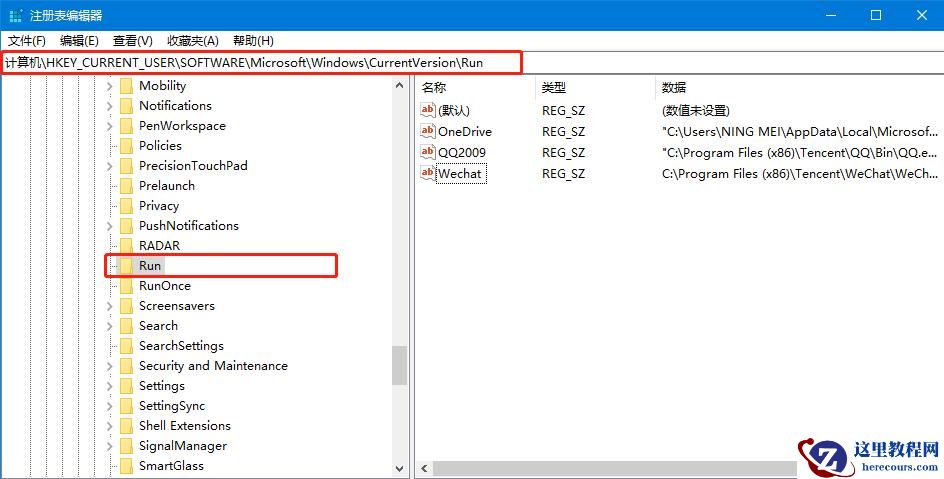Screen dimensions: 944x479
Task: Expand the Security and Maintenance key
Action: (110, 366)
